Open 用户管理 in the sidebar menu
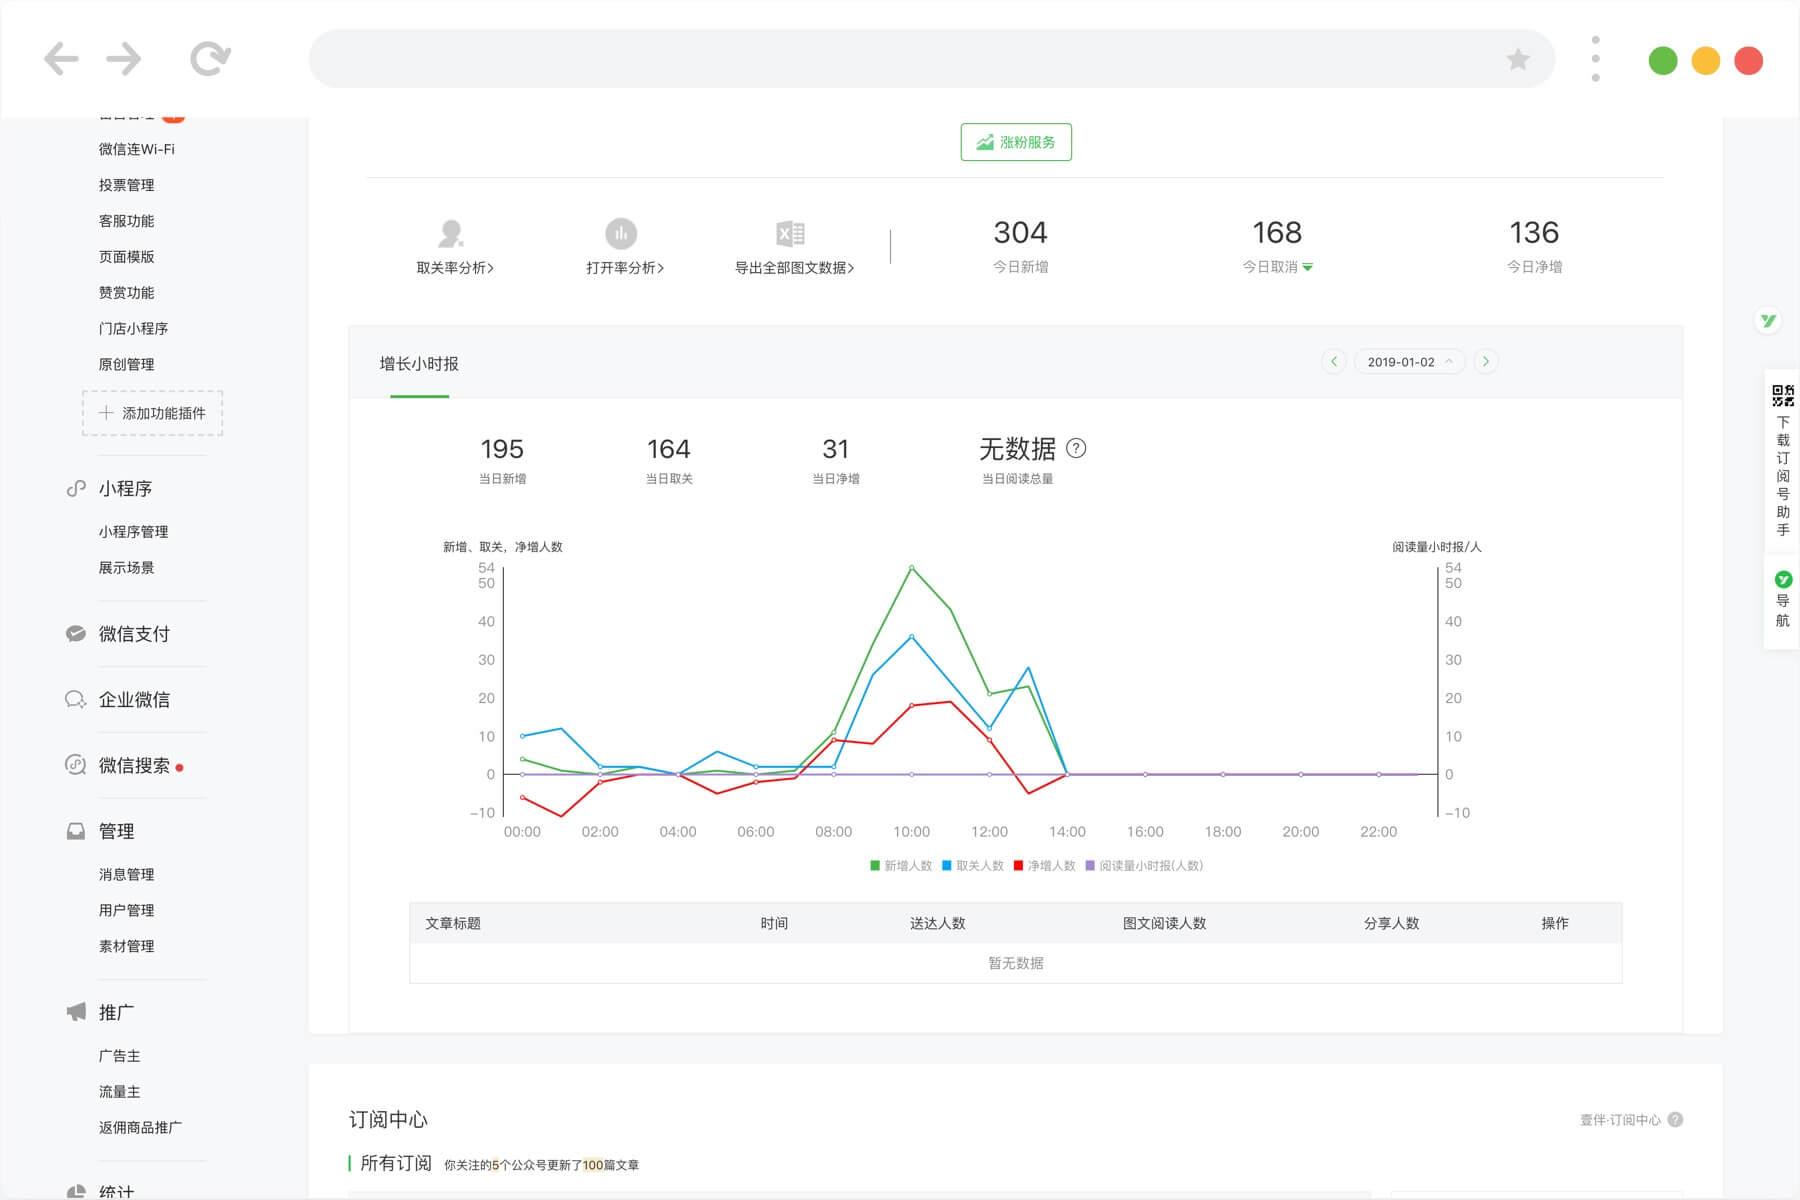The width and height of the screenshot is (1800, 1200). 125,910
